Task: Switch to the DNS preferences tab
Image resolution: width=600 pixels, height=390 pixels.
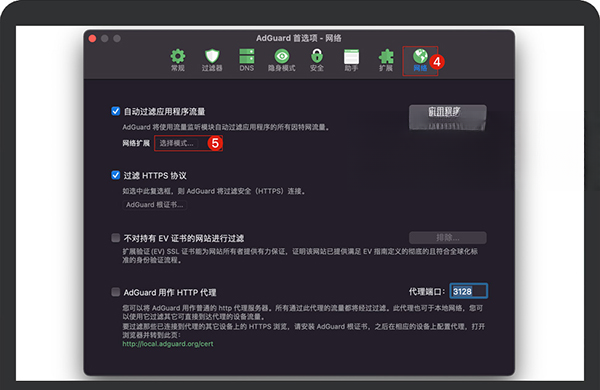Action: (x=246, y=60)
